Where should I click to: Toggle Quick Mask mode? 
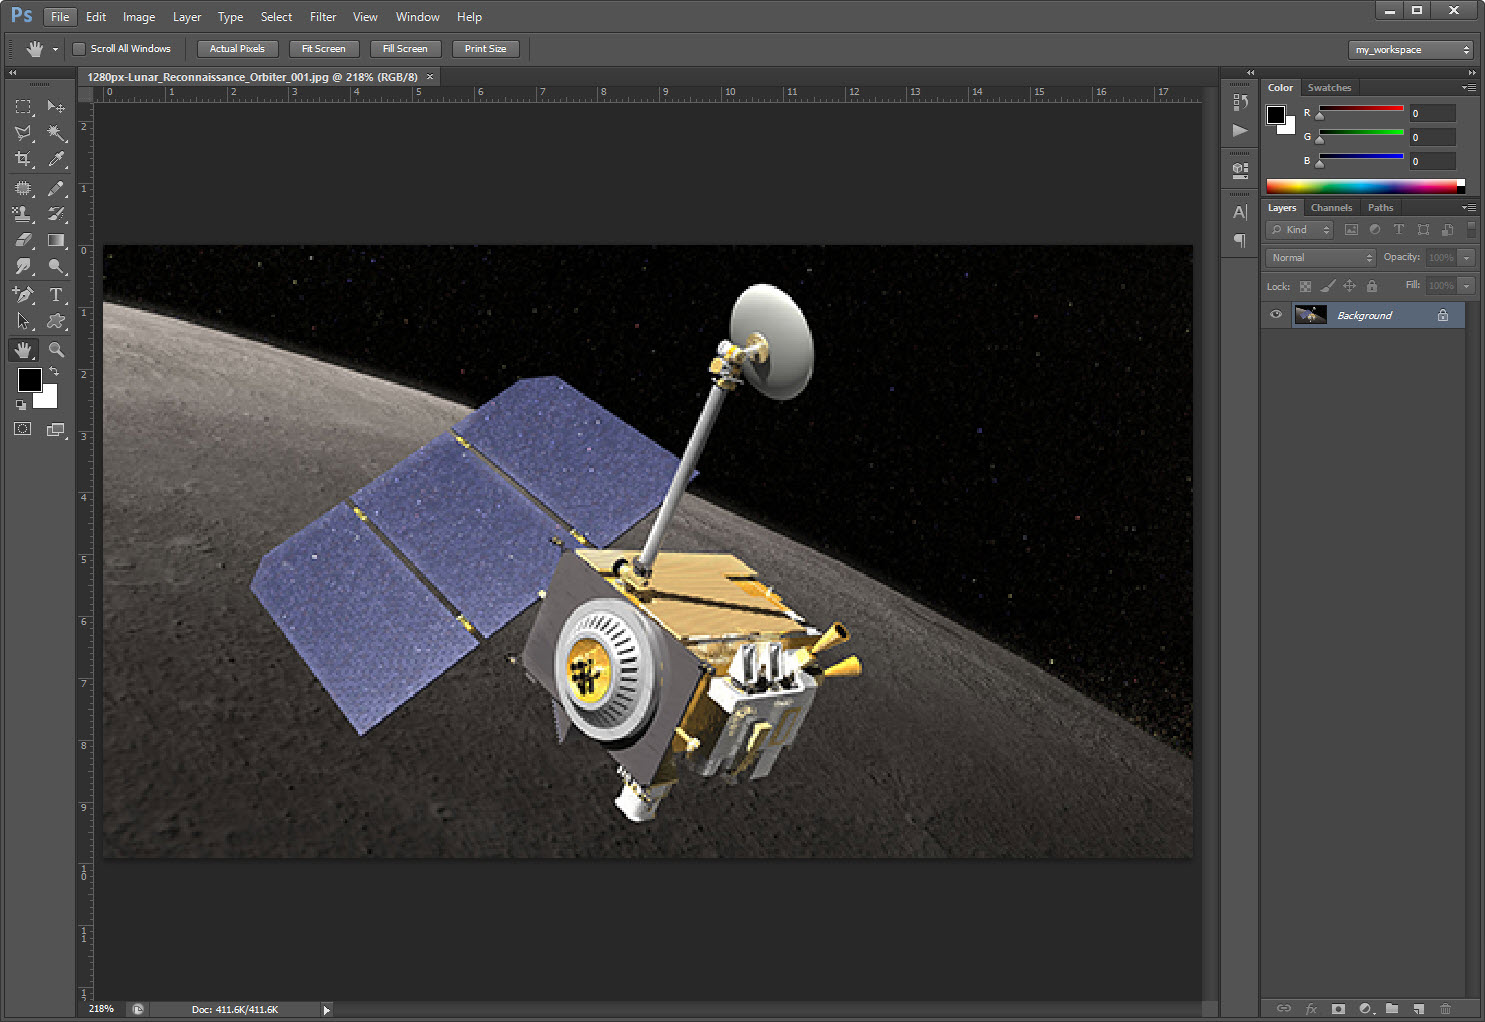(x=23, y=429)
